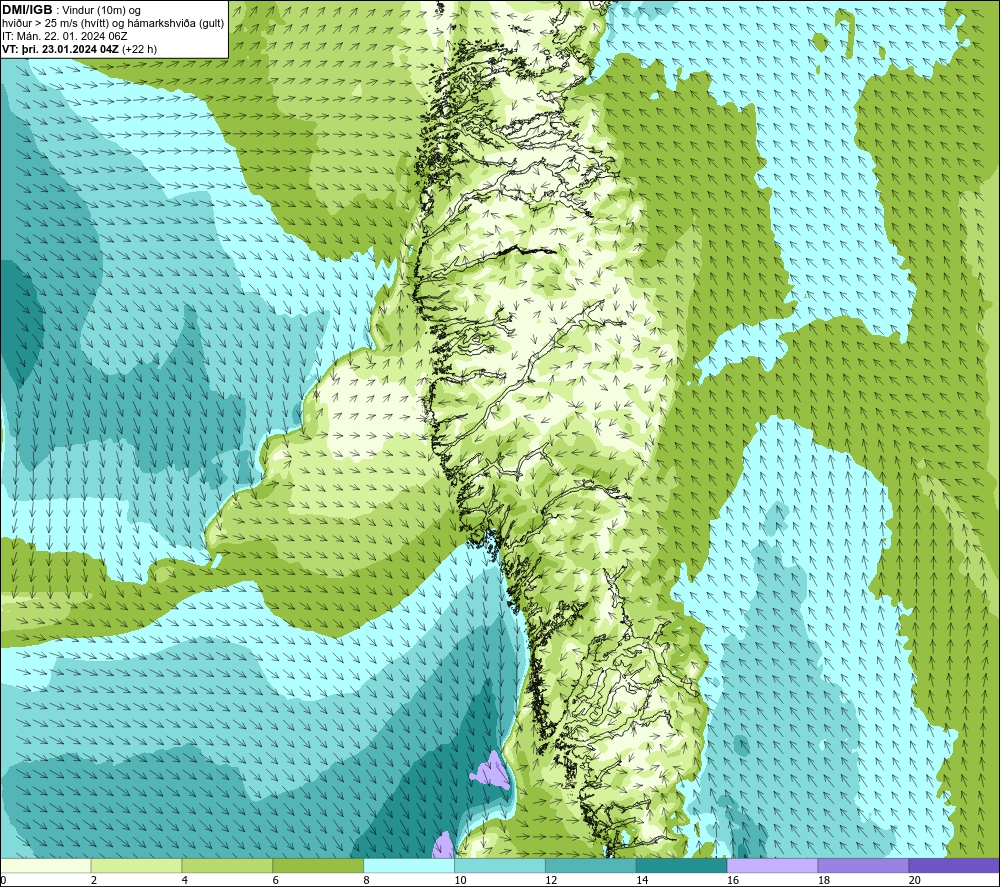Click the bold 'DMI/IGB' title text

[x=27, y=10]
